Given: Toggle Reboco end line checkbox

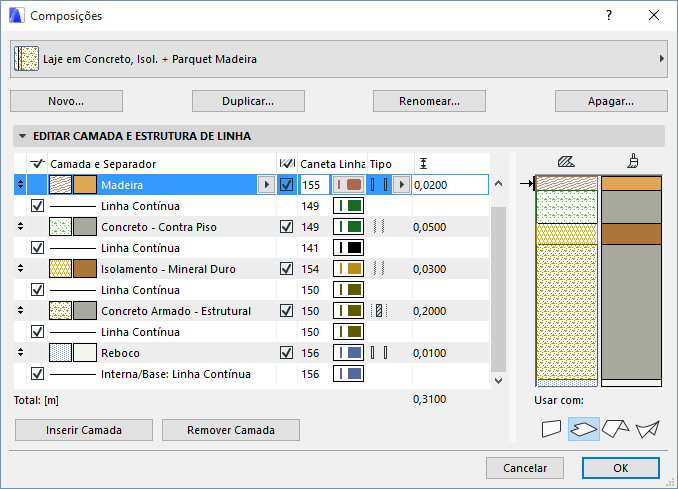Looking at the screenshot, I should point(286,353).
